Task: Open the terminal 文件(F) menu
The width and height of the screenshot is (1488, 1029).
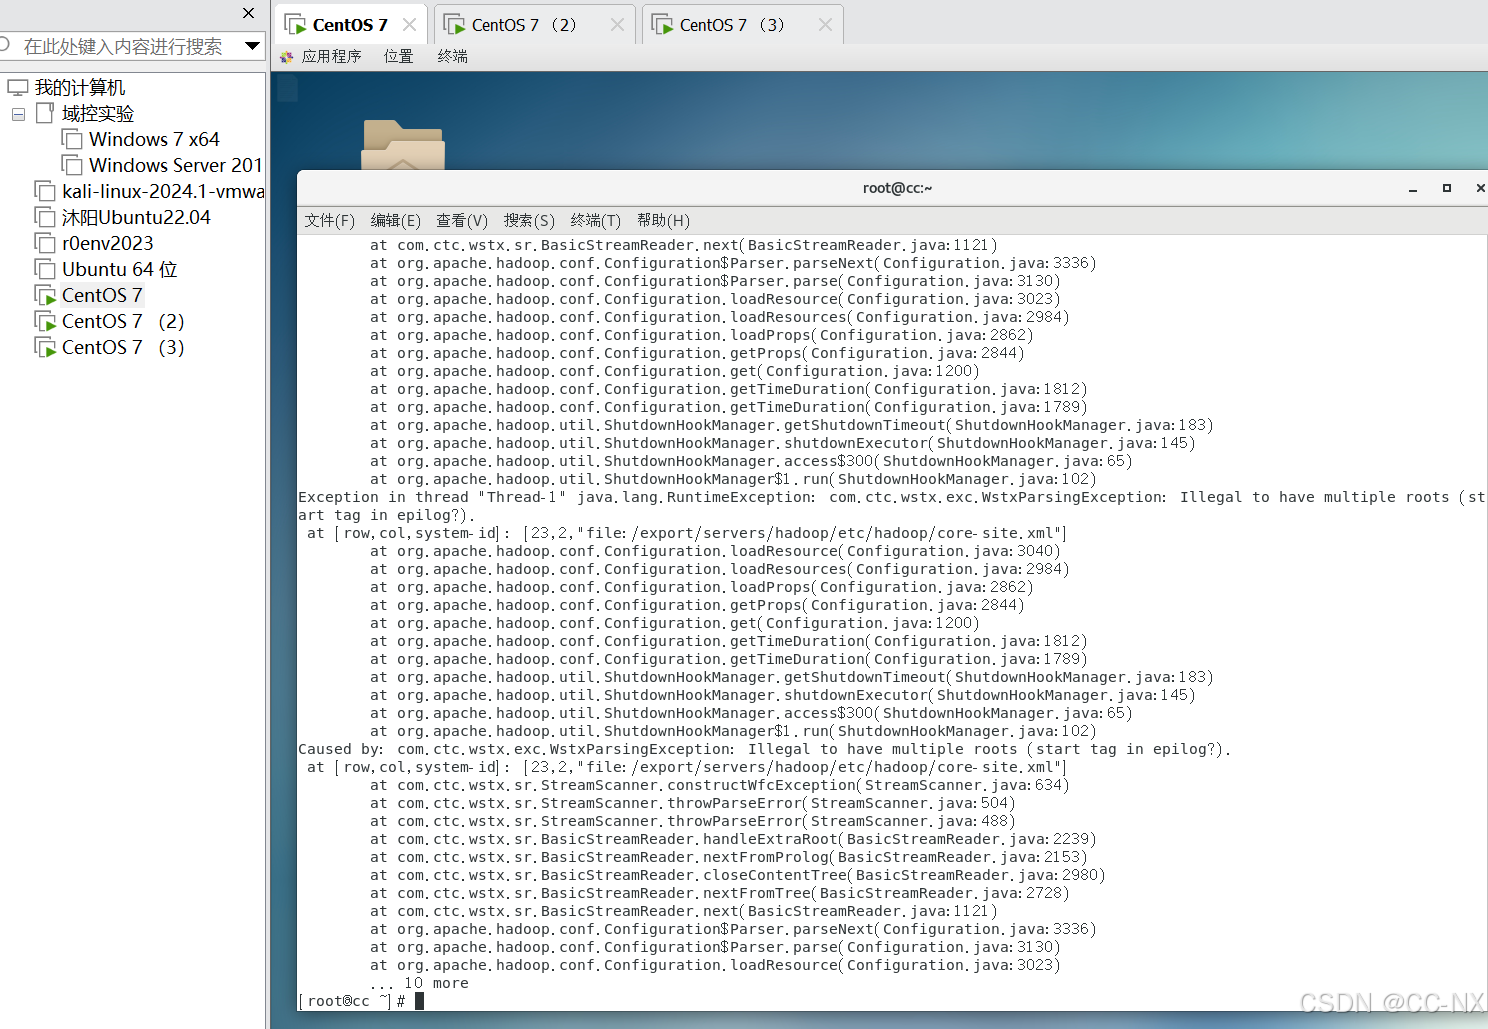Action: [330, 221]
